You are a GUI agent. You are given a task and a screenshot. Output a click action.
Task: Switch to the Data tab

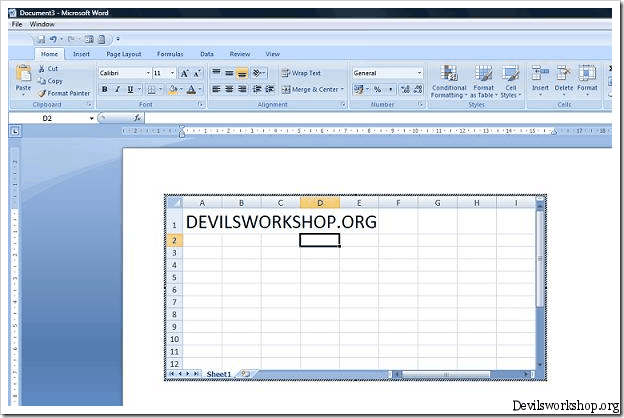[x=207, y=54]
